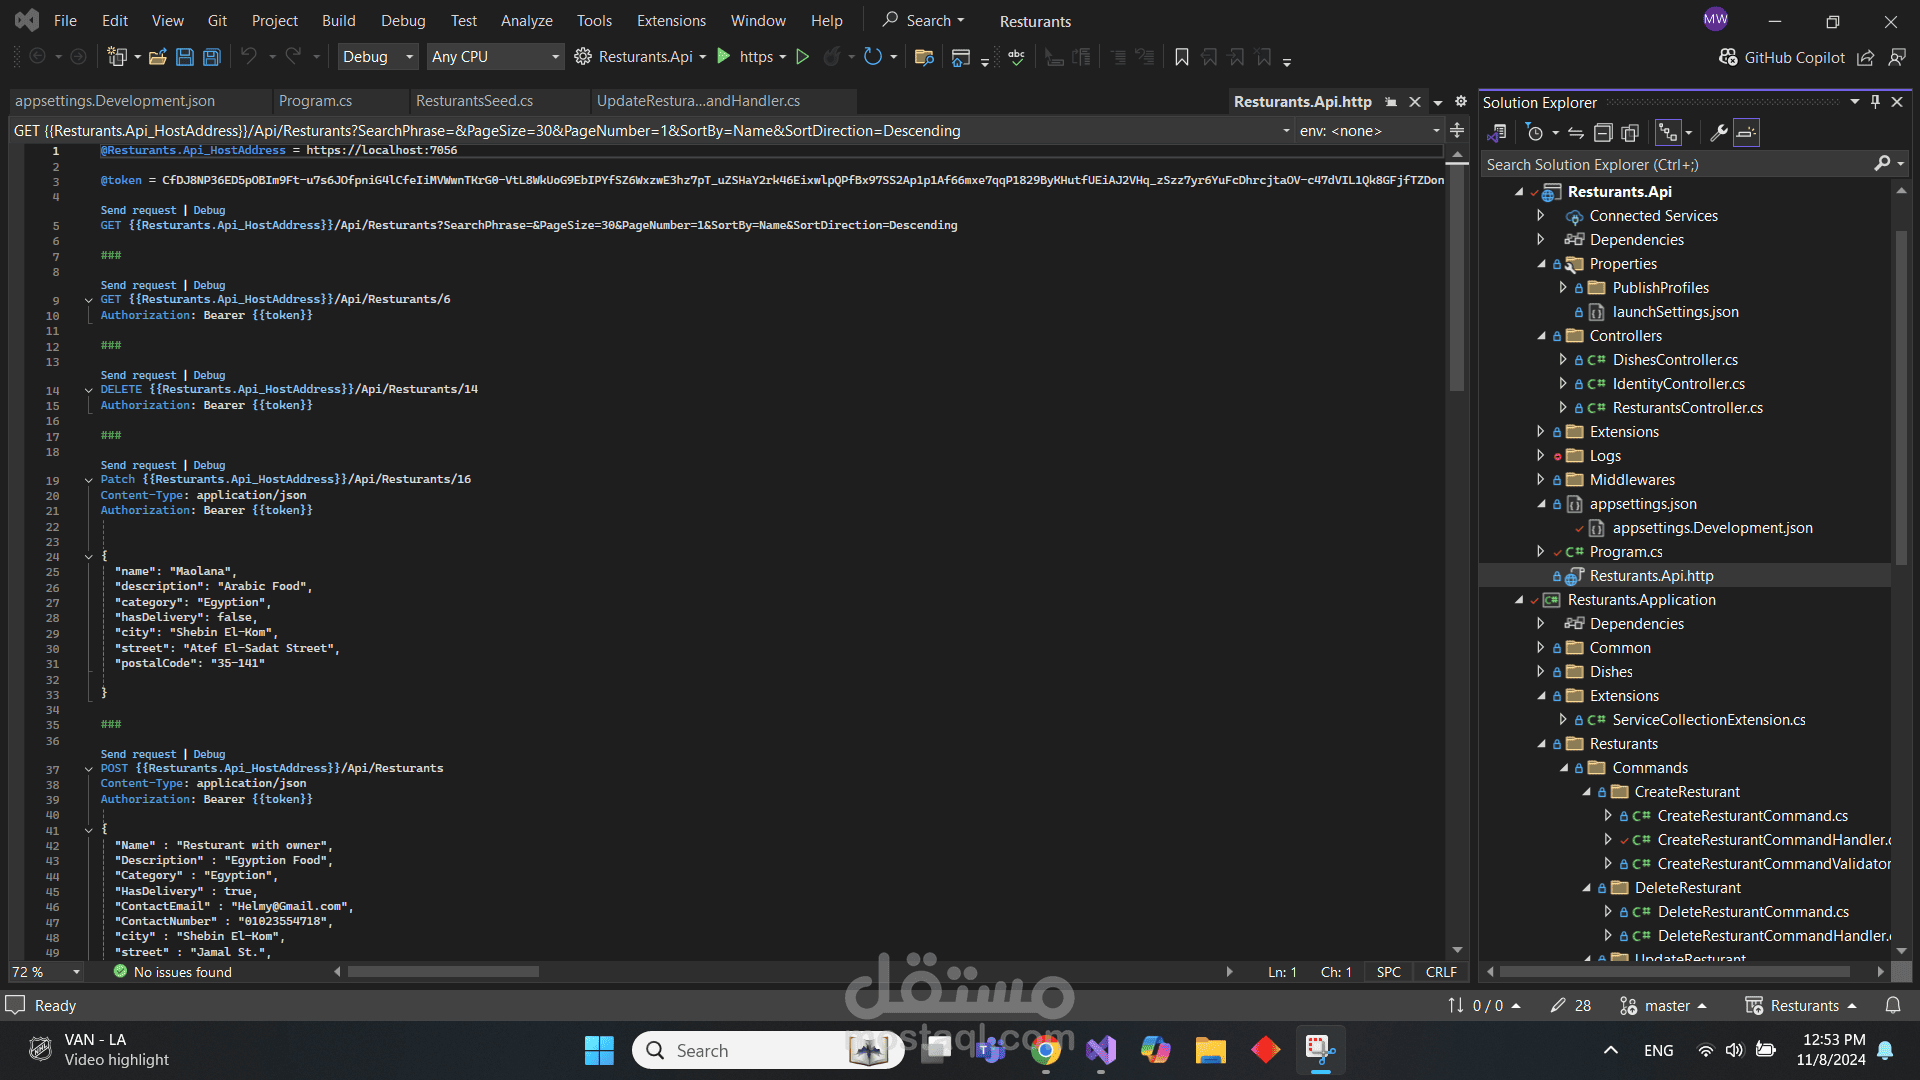Open the Any CPU platform dropdown
The height and width of the screenshot is (1080, 1920).
[495, 57]
